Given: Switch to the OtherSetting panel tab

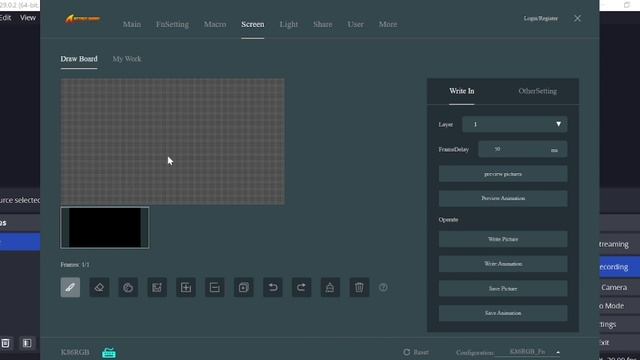Looking at the screenshot, I should [538, 91].
